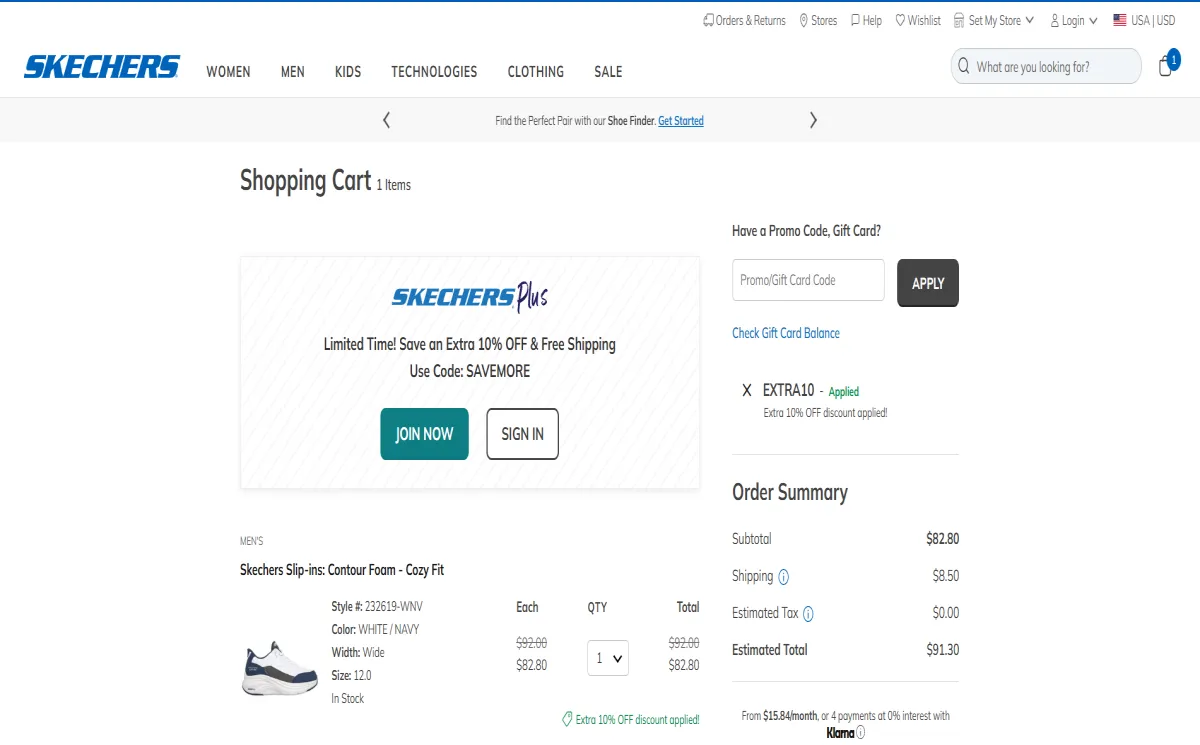This screenshot has width=1200, height=745.
Task: Open the Wishlist heart icon
Action: 898,20
